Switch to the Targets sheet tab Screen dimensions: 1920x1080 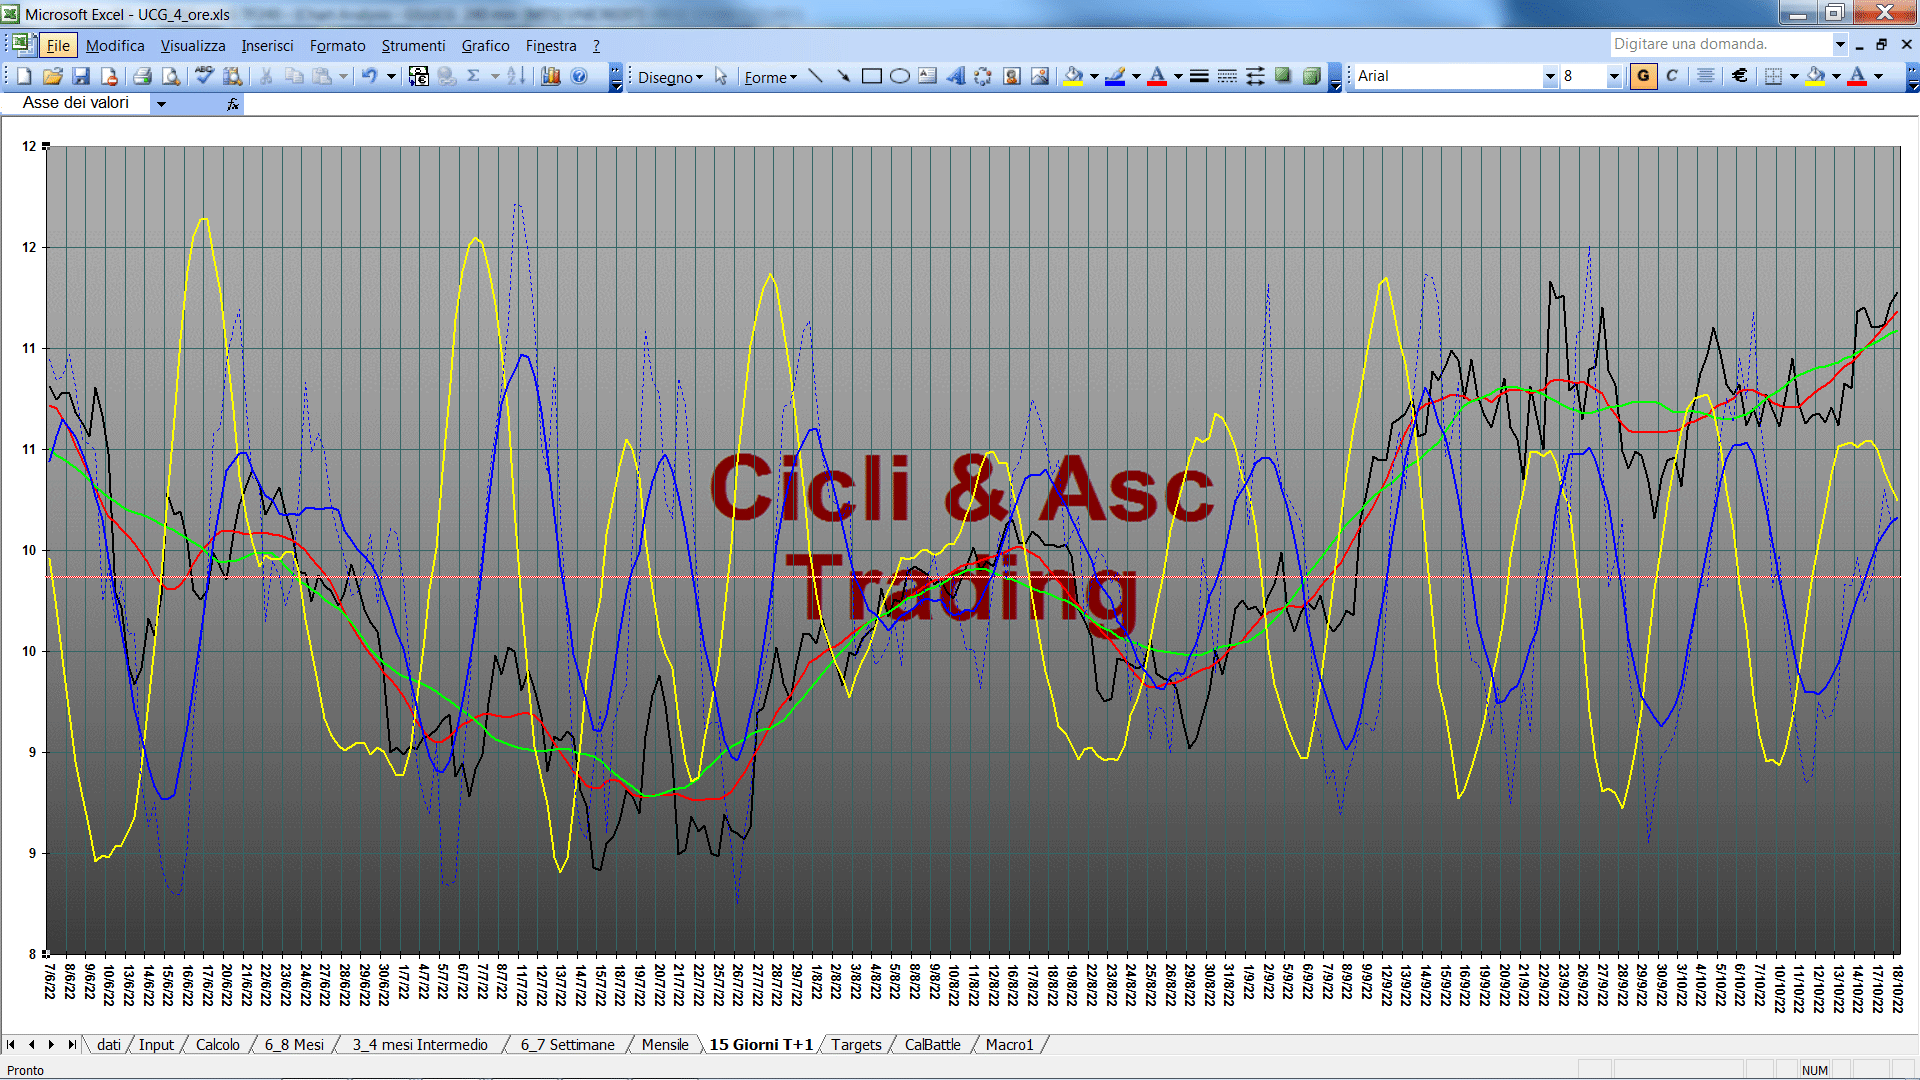point(856,1045)
